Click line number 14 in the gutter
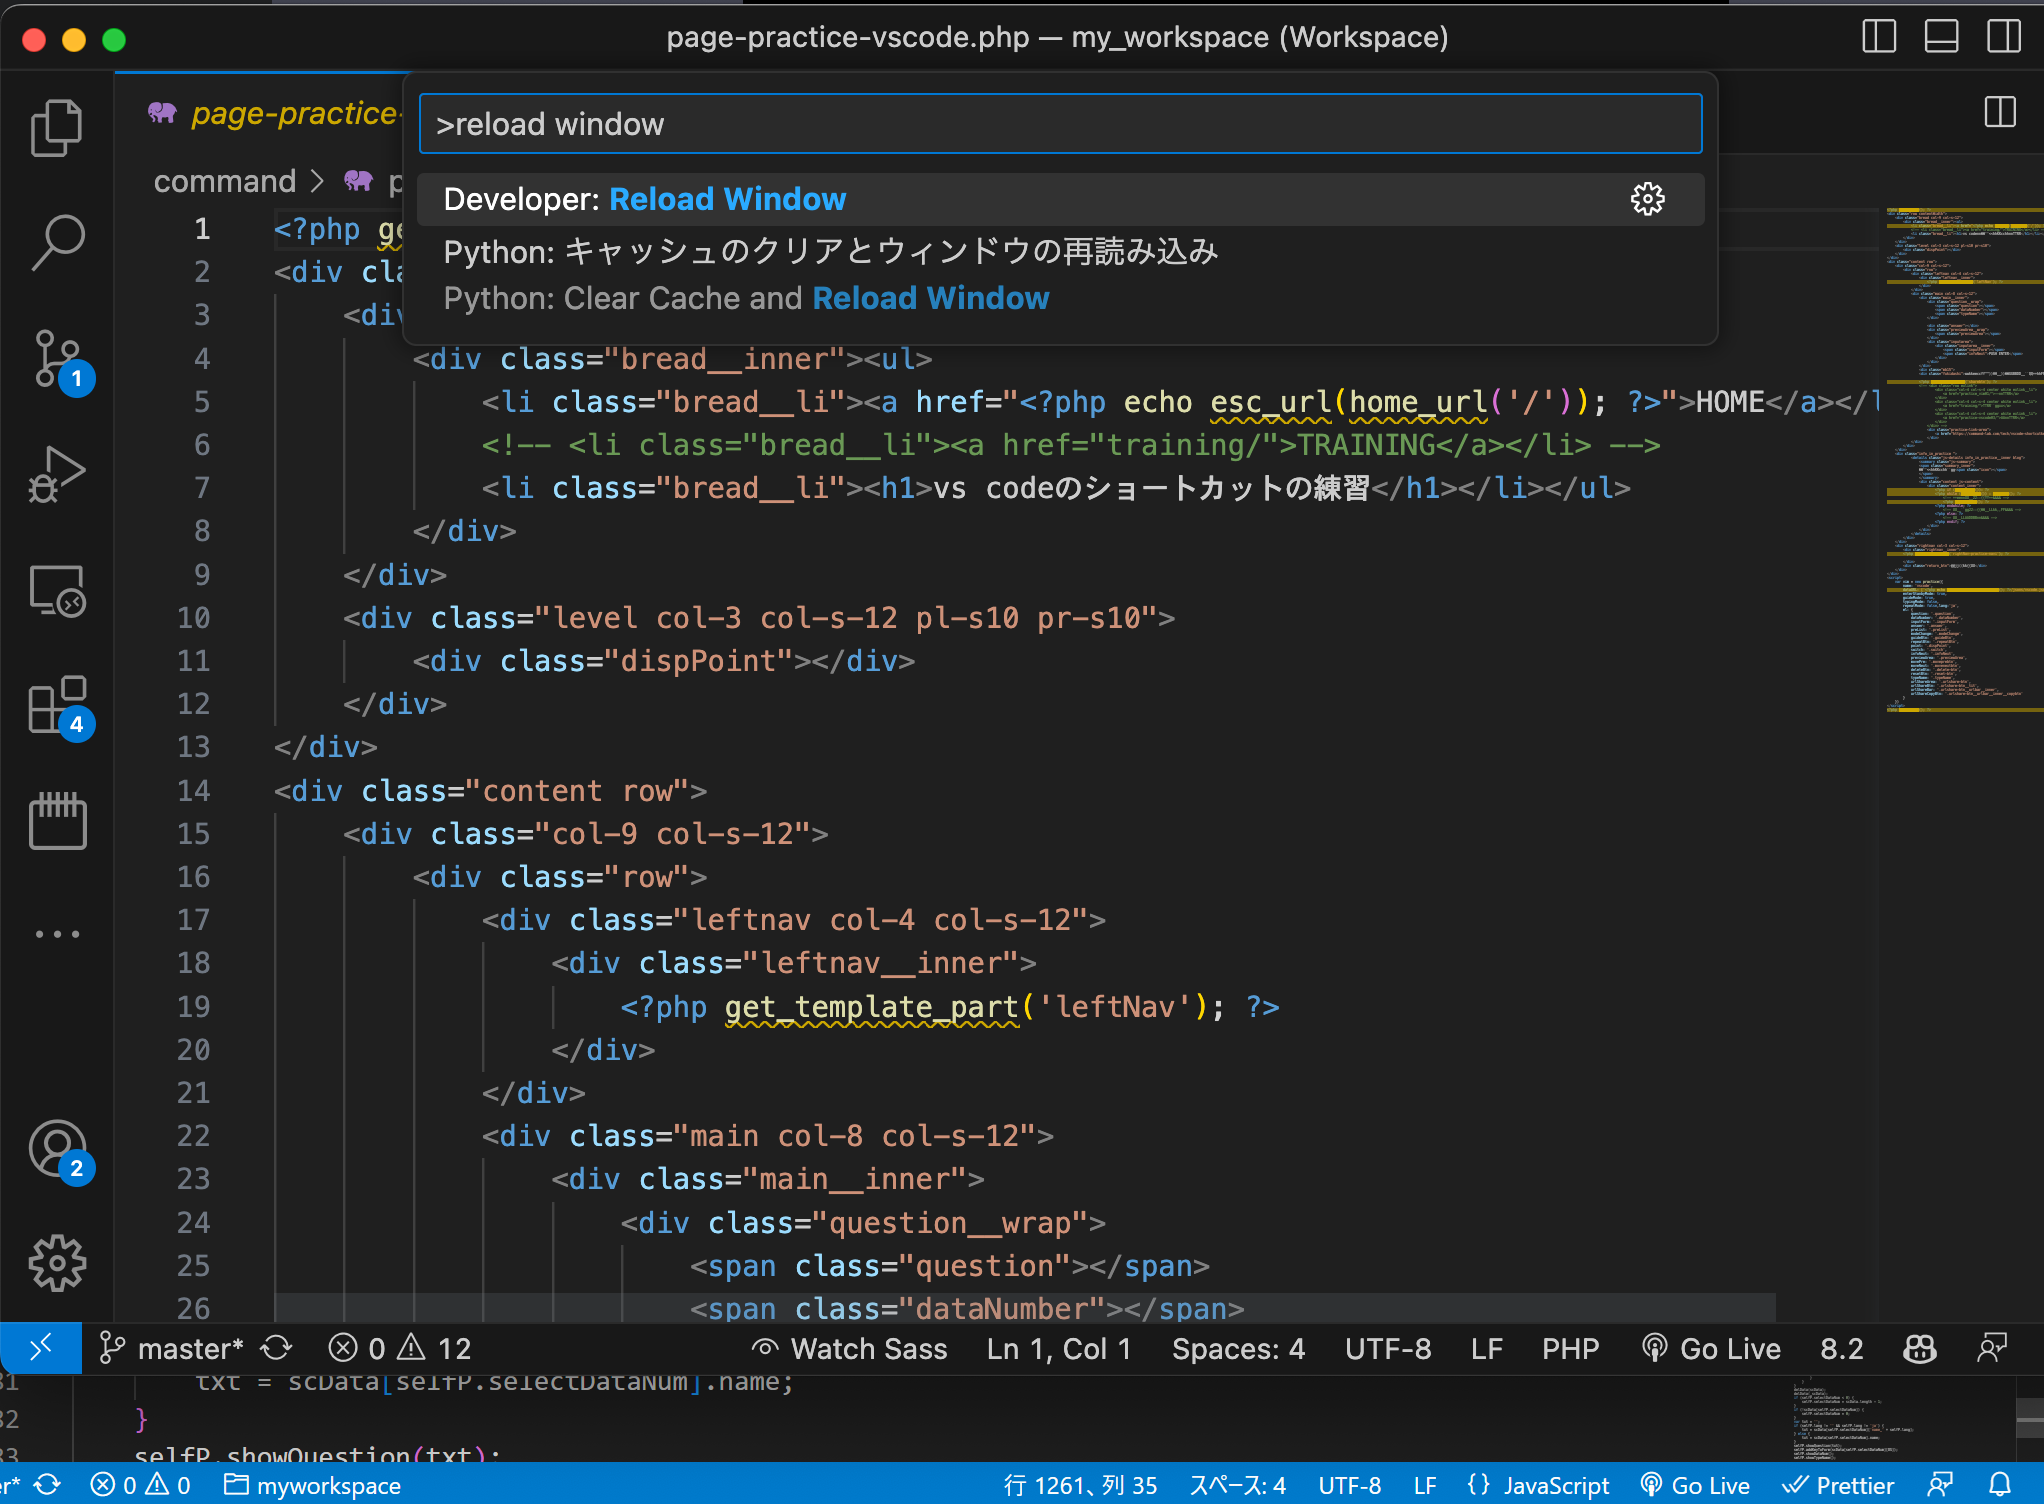This screenshot has width=2044, height=1504. (193, 790)
